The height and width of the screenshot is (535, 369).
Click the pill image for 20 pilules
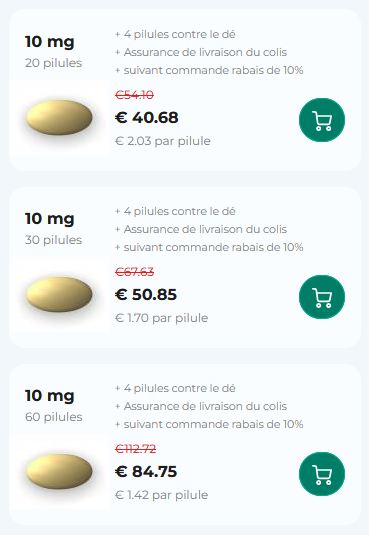point(59,117)
